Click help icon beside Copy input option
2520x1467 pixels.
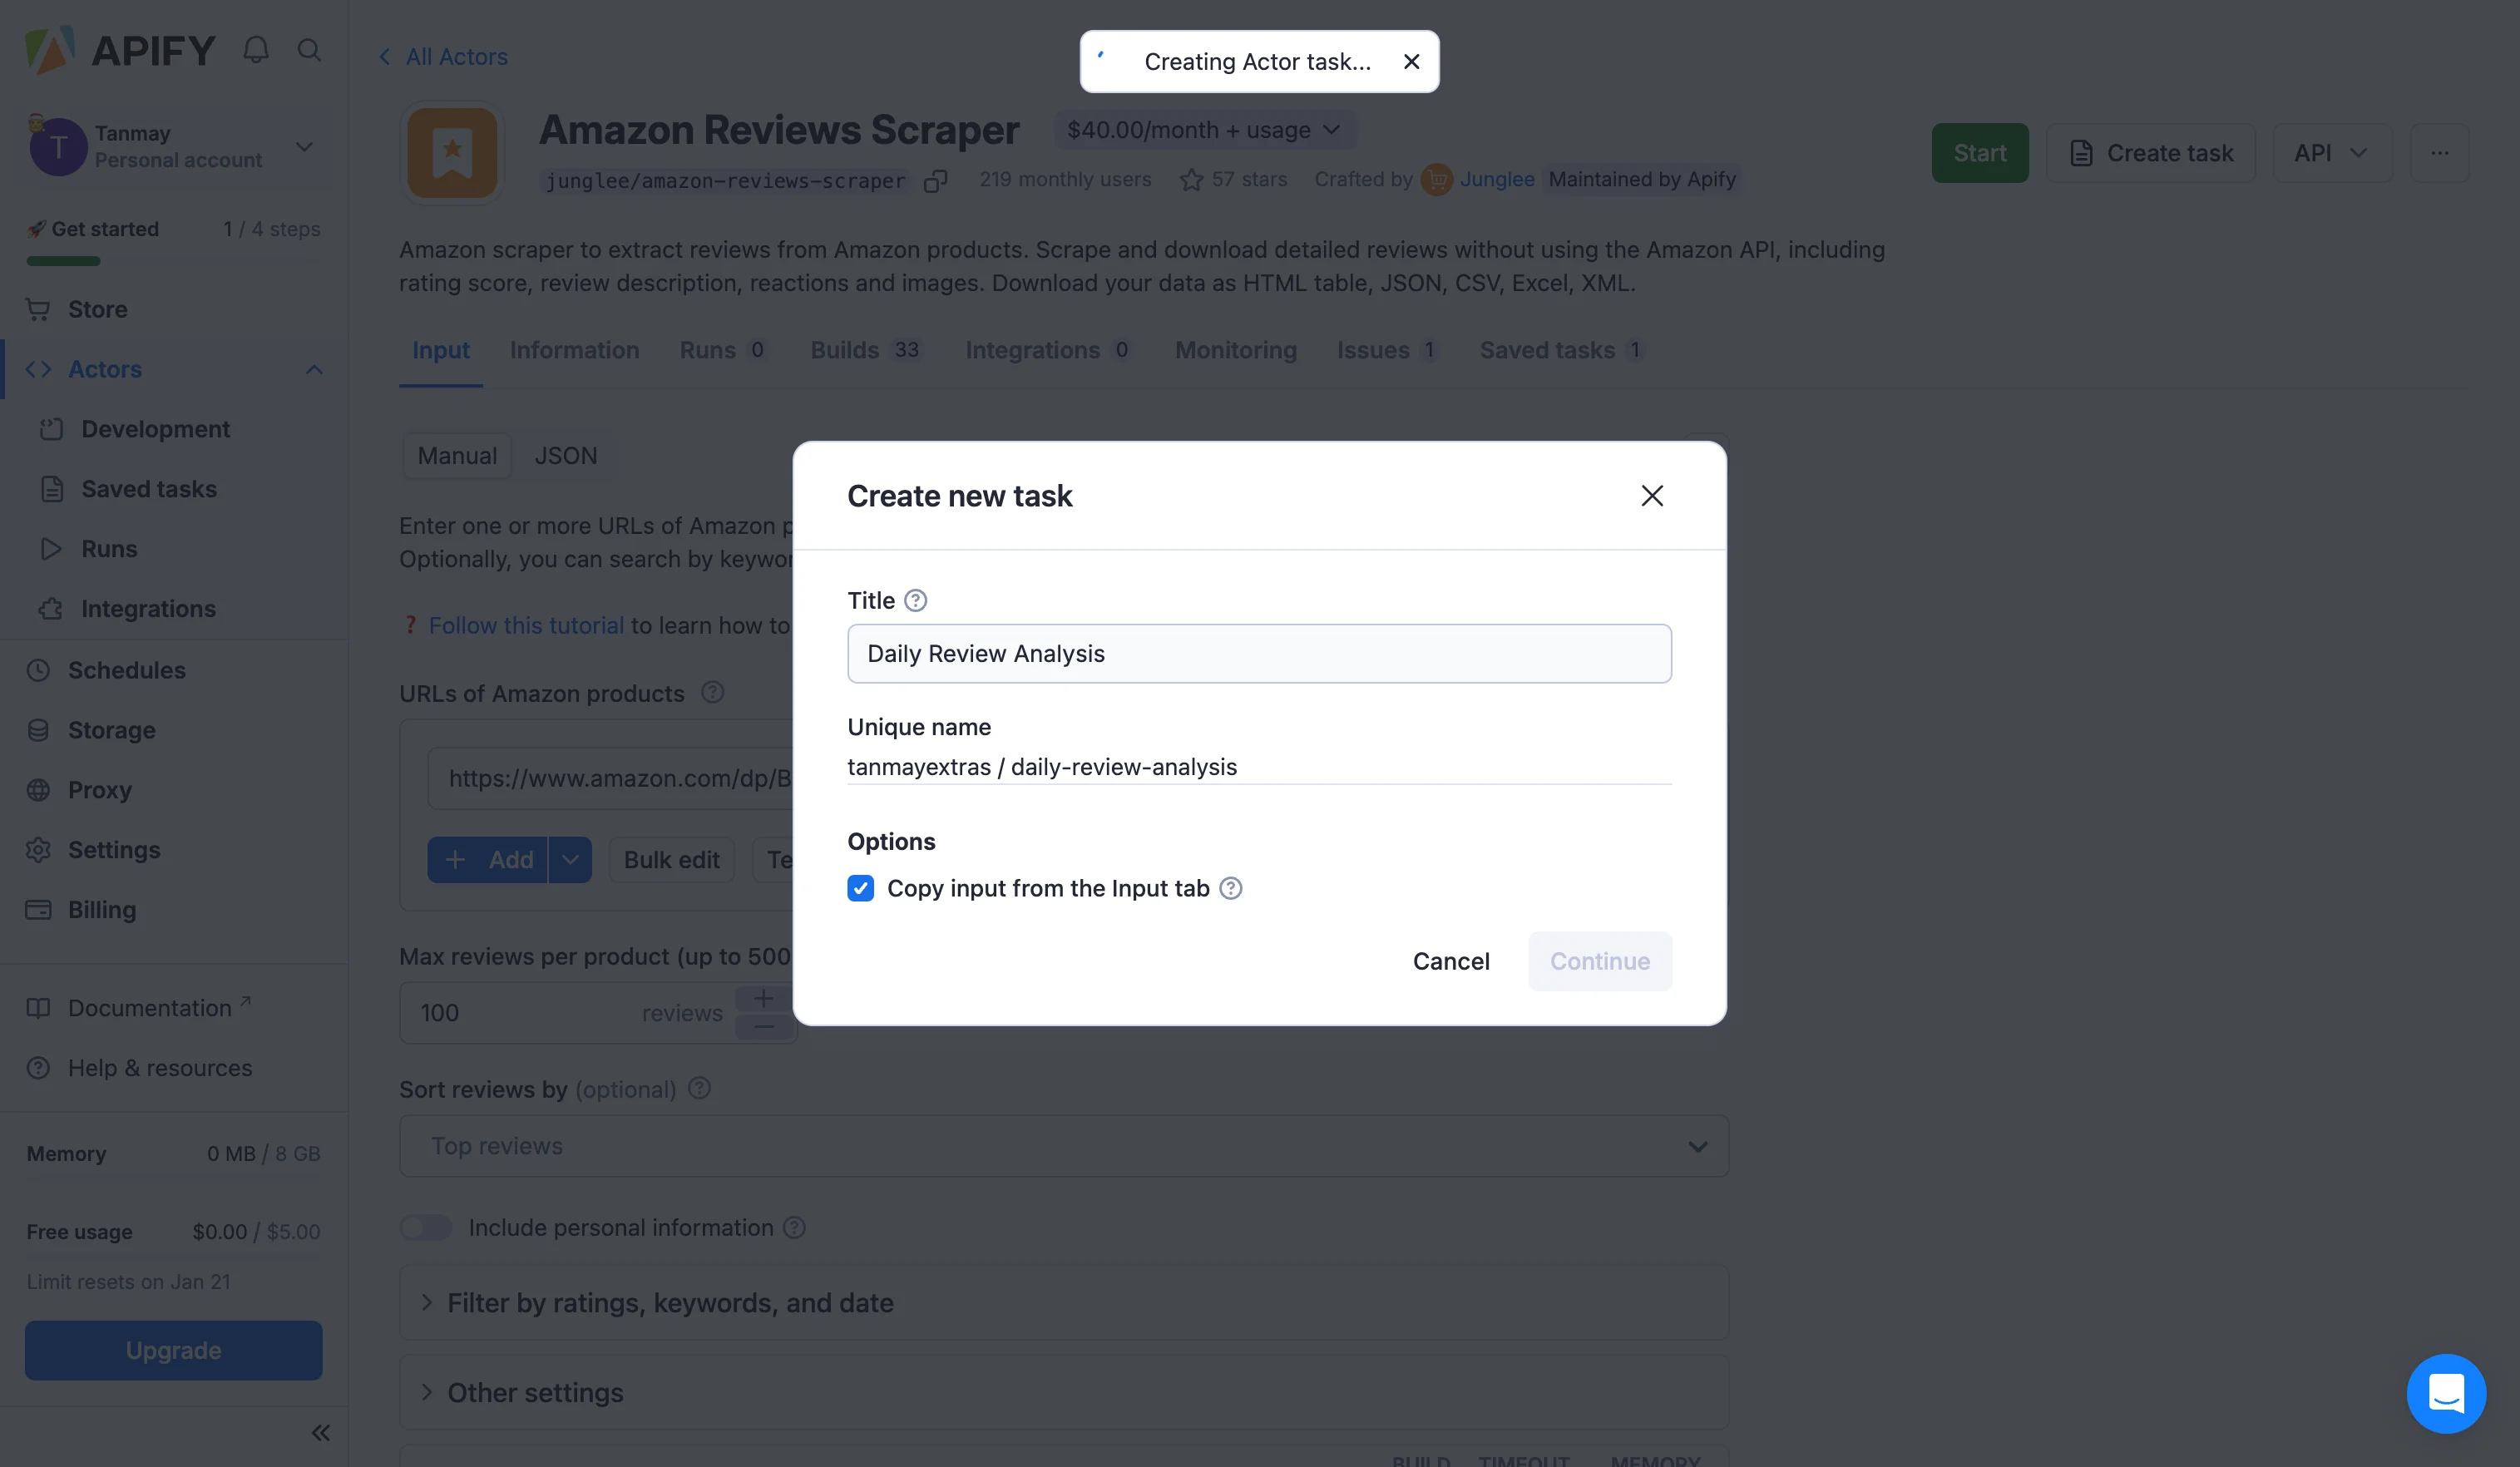(1231, 888)
